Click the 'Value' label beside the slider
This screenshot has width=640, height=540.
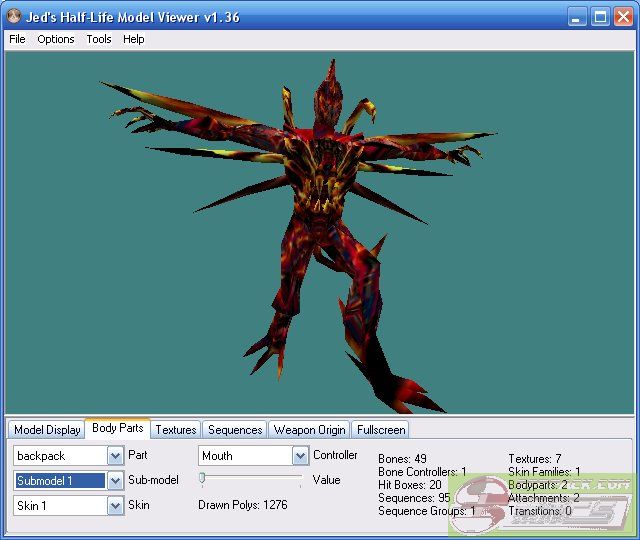point(326,480)
